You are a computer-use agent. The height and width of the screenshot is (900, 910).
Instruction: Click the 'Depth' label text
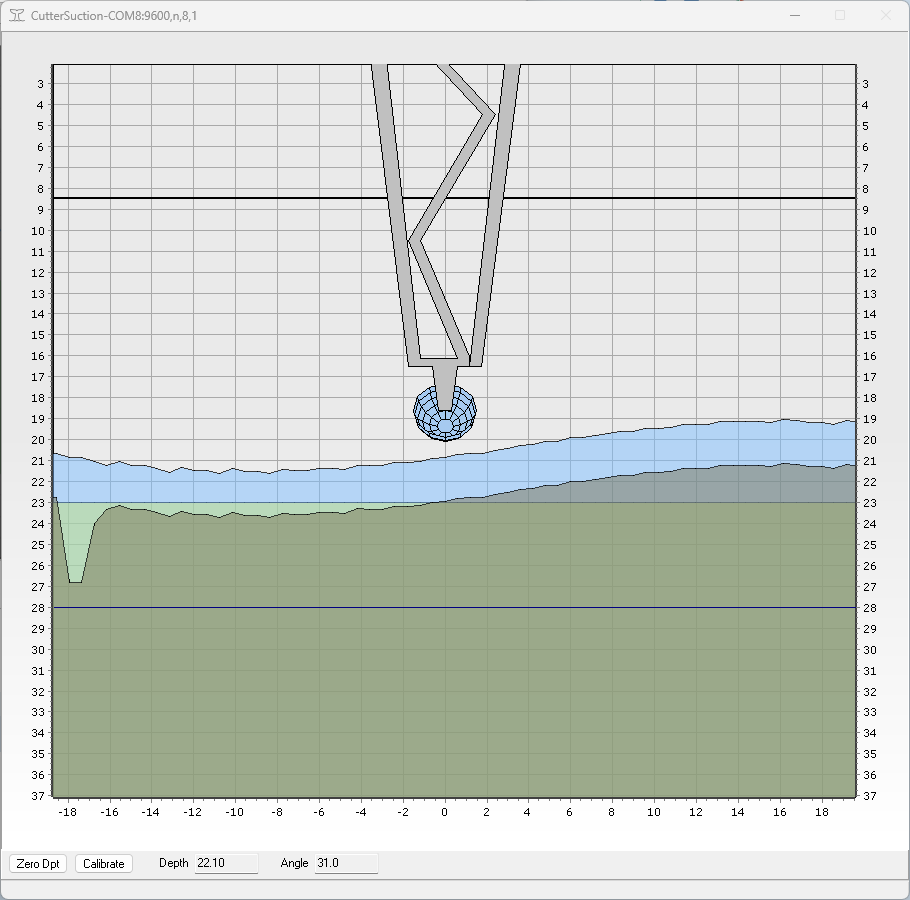tap(174, 863)
